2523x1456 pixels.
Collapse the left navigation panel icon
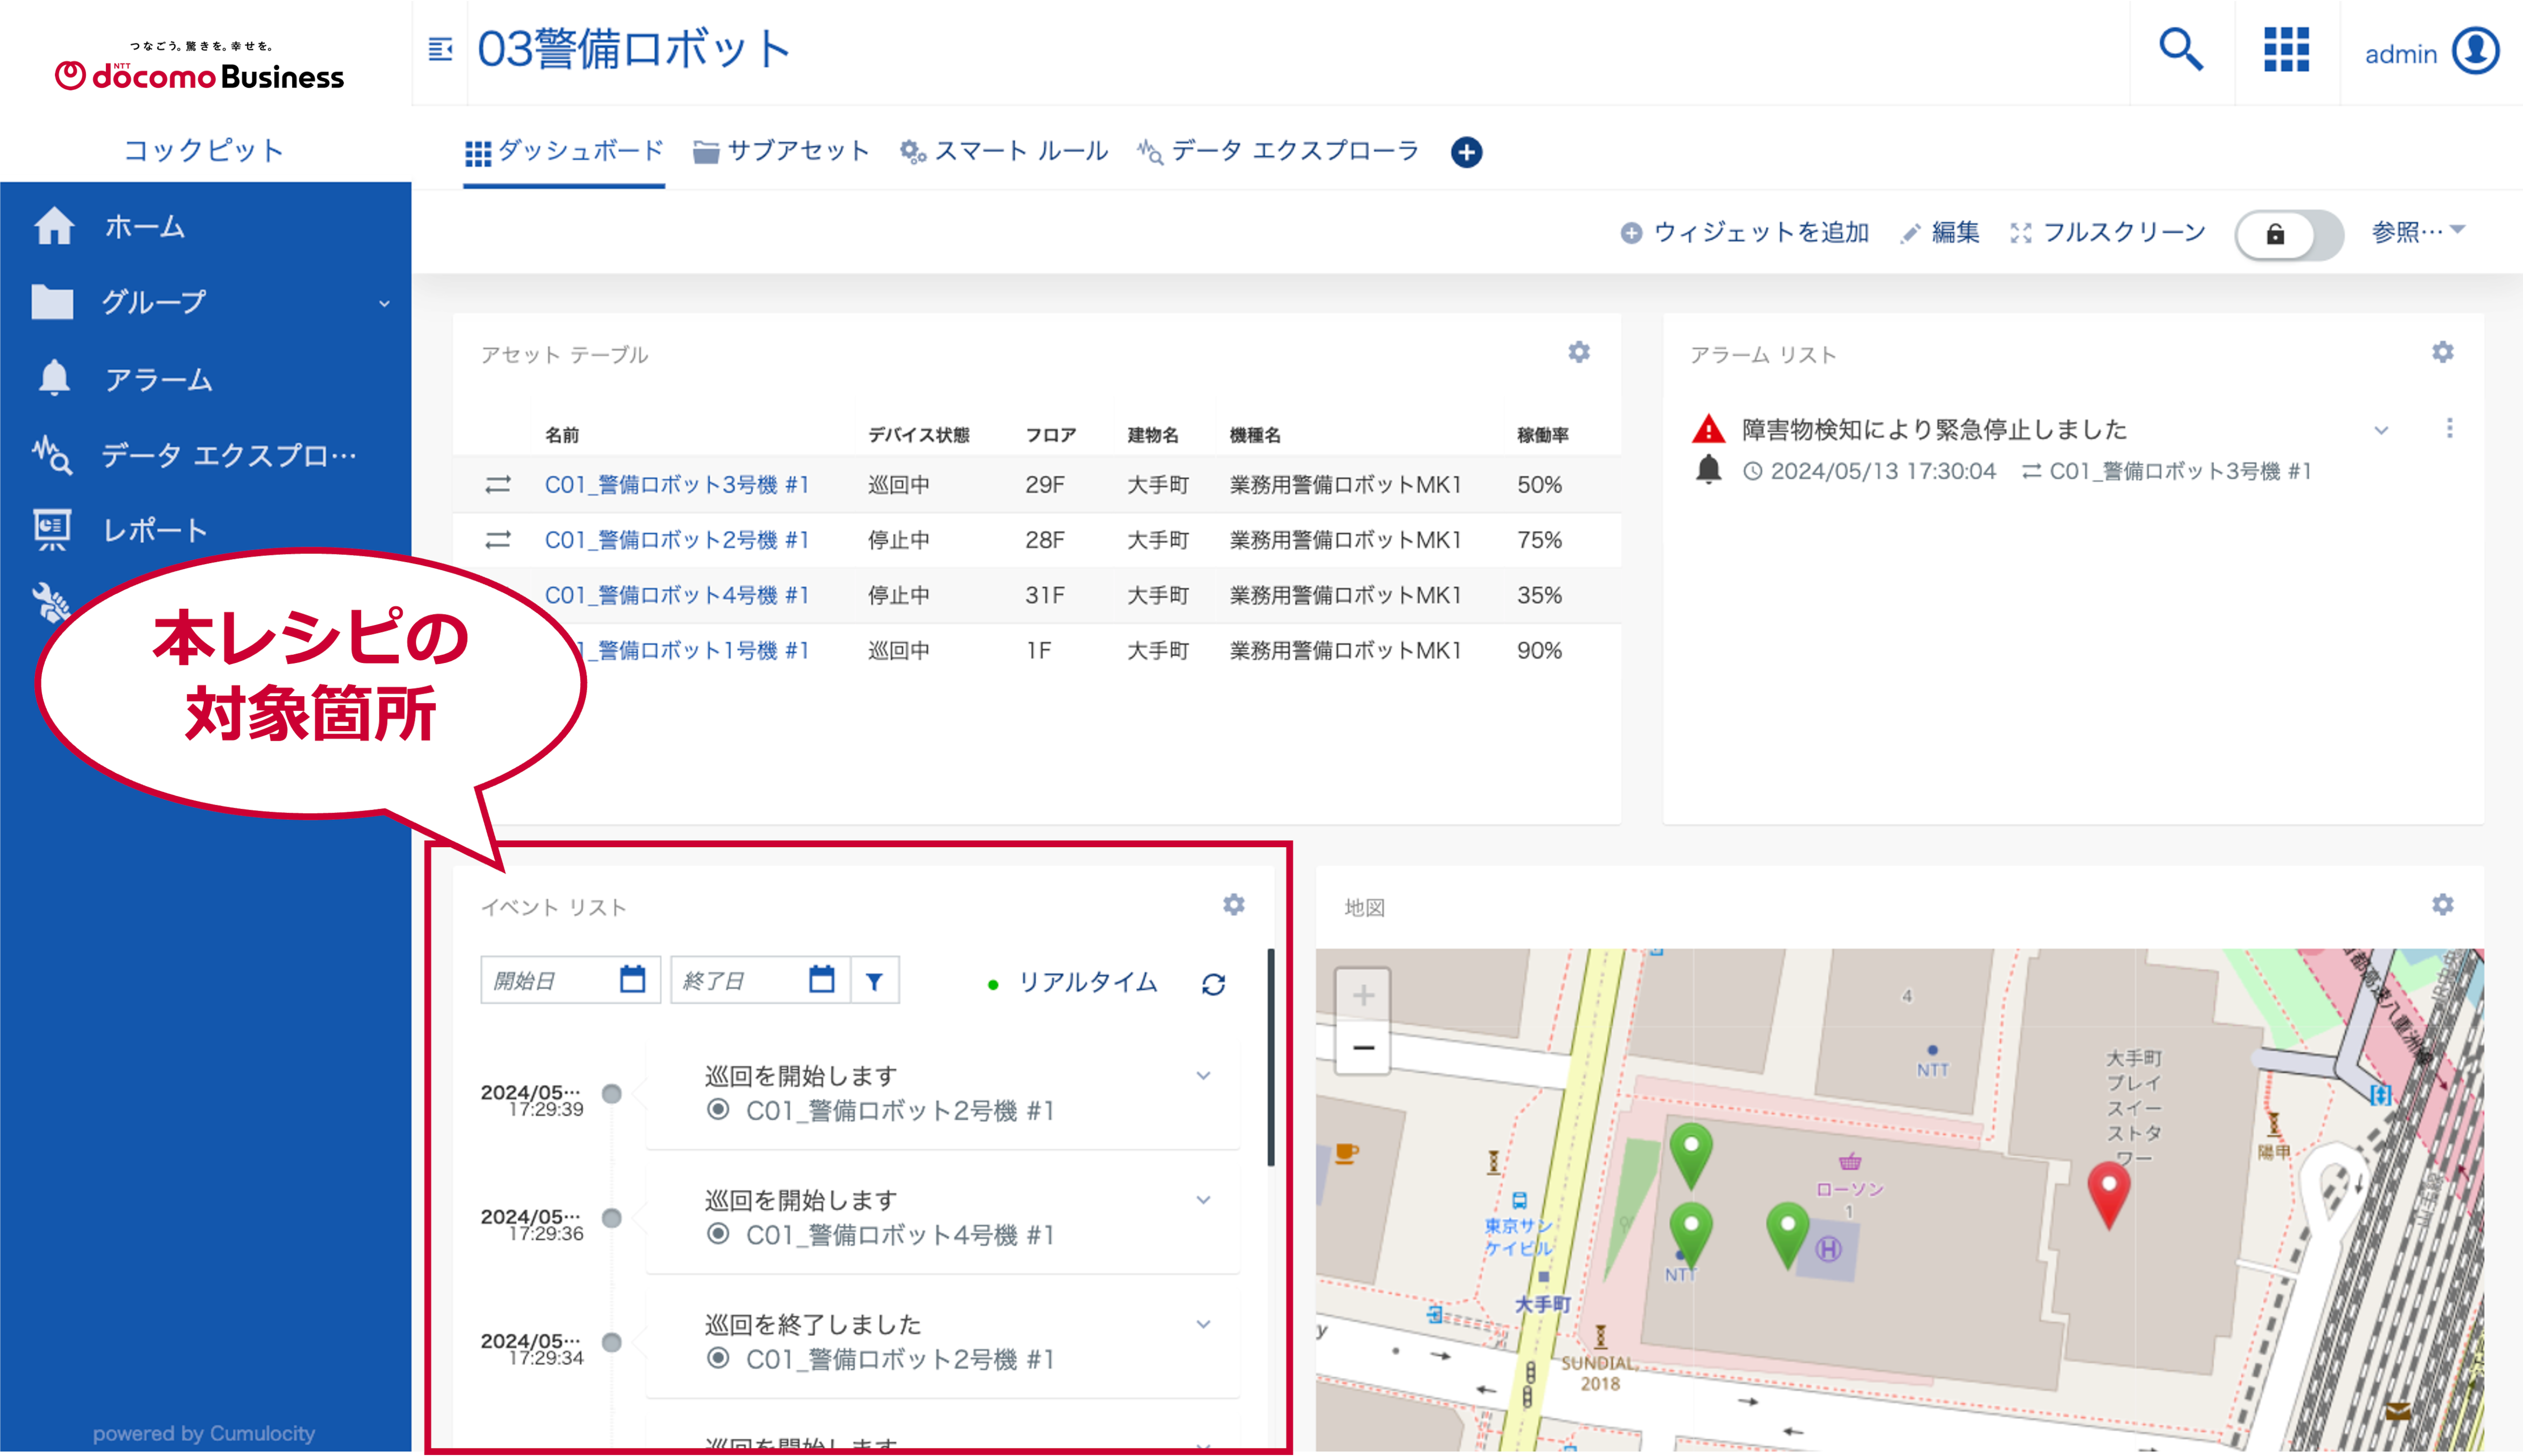(440, 49)
